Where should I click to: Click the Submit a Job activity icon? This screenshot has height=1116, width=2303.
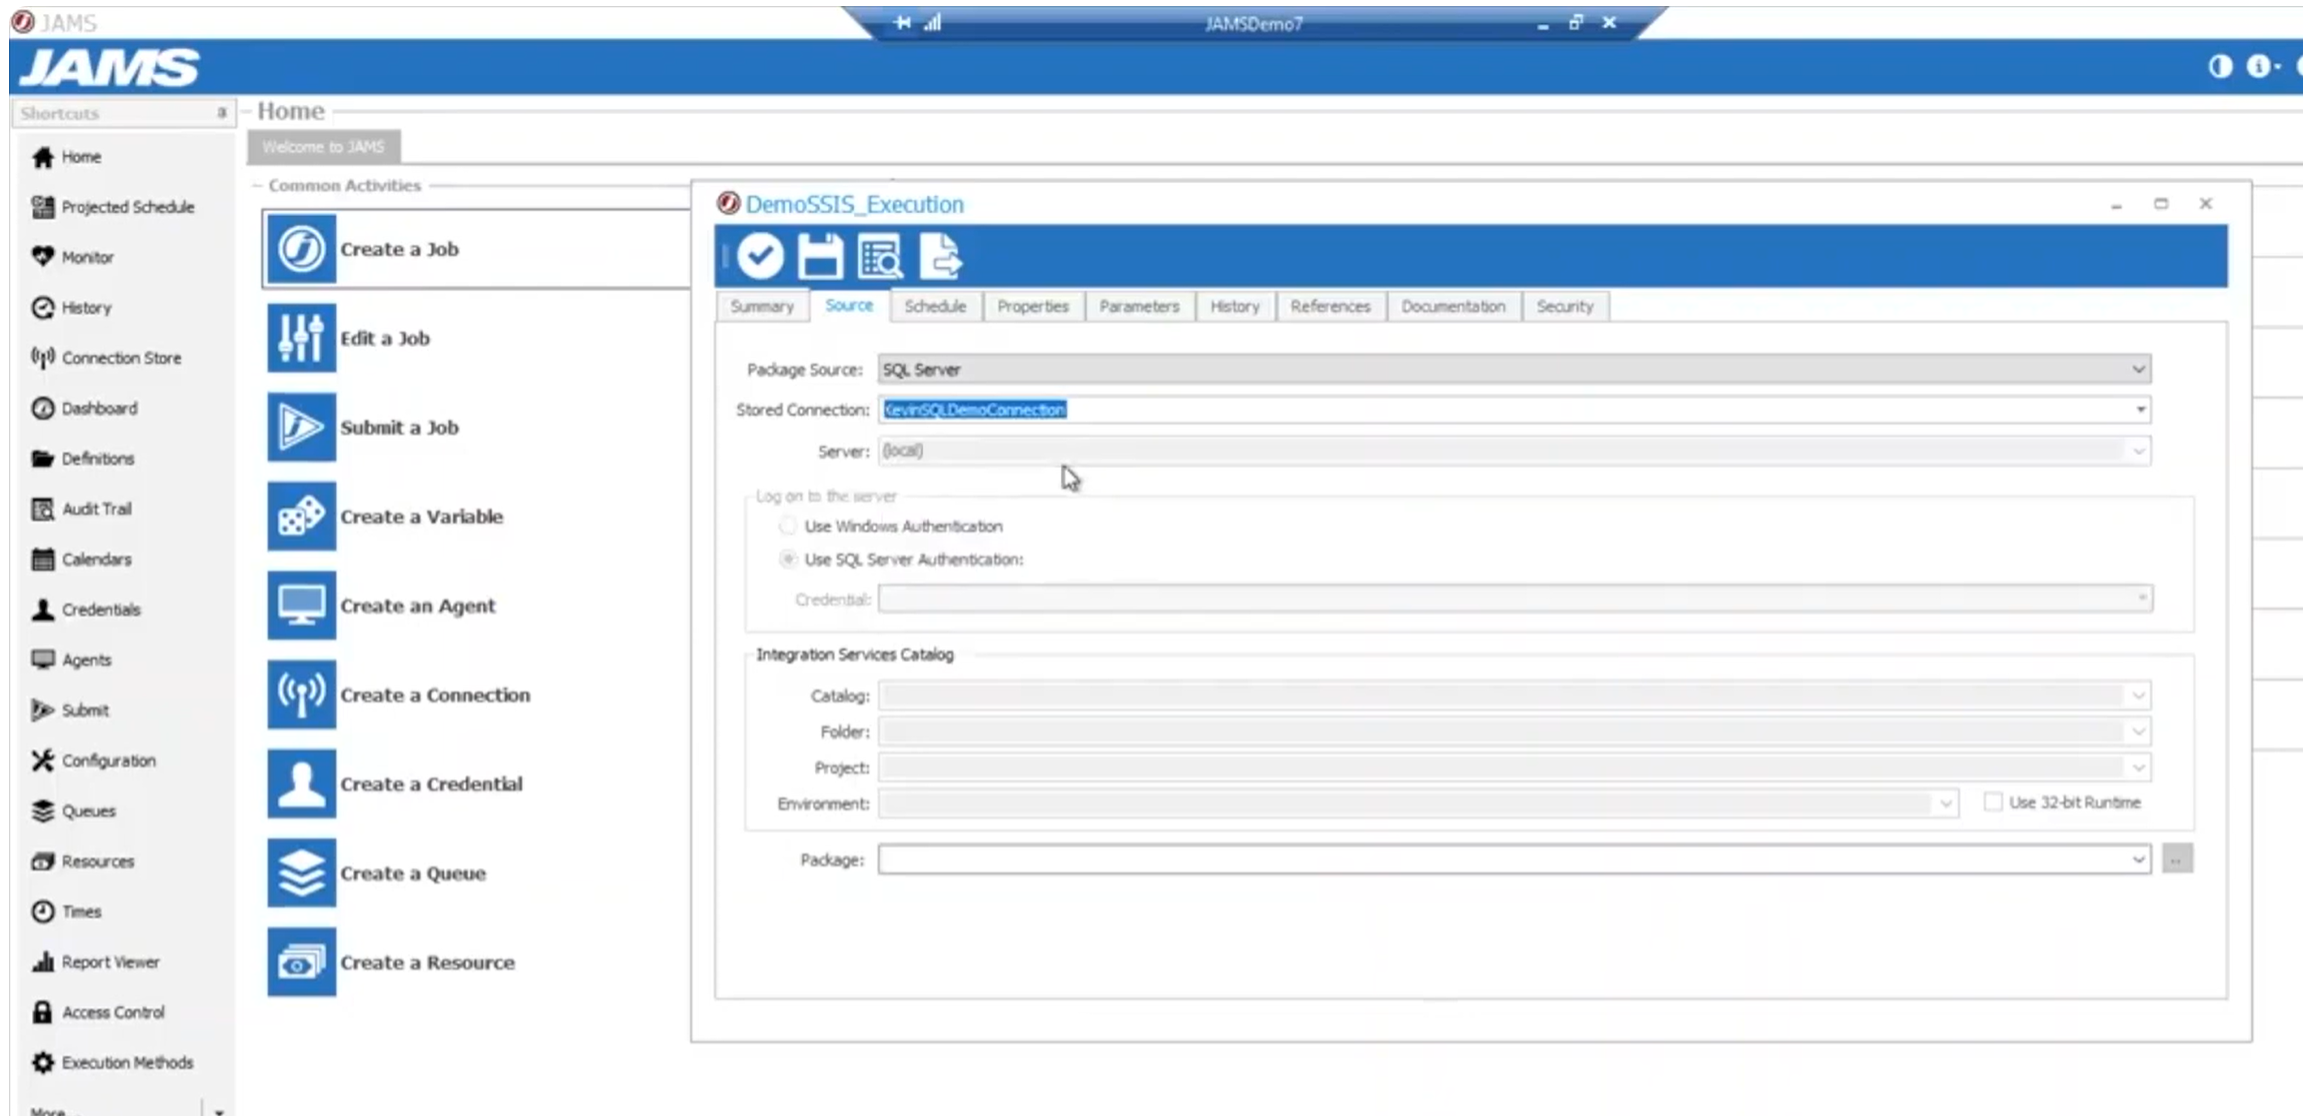tap(301, 427)
